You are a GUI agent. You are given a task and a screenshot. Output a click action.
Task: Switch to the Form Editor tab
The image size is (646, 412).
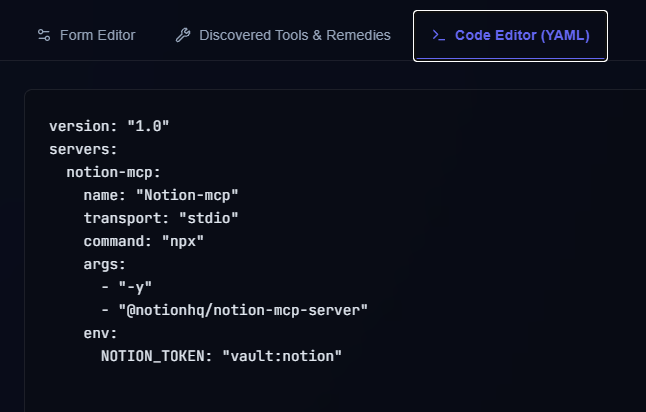[x=86, y=35]
